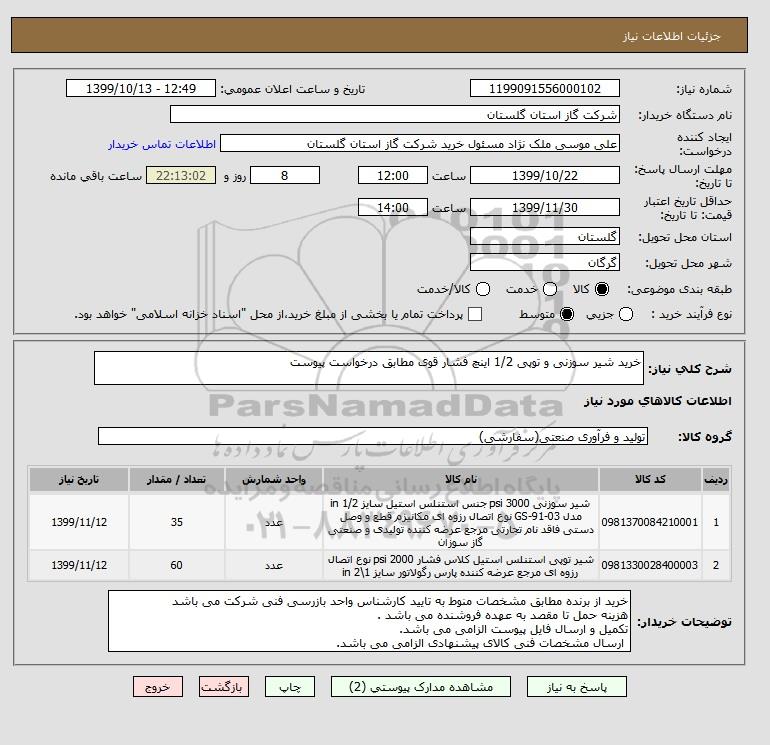The height and width of the screenshot is (745, 770).
Task: Click the buyer name field شرکت گاز استان گلستان
Action: (x=394, y=114)
